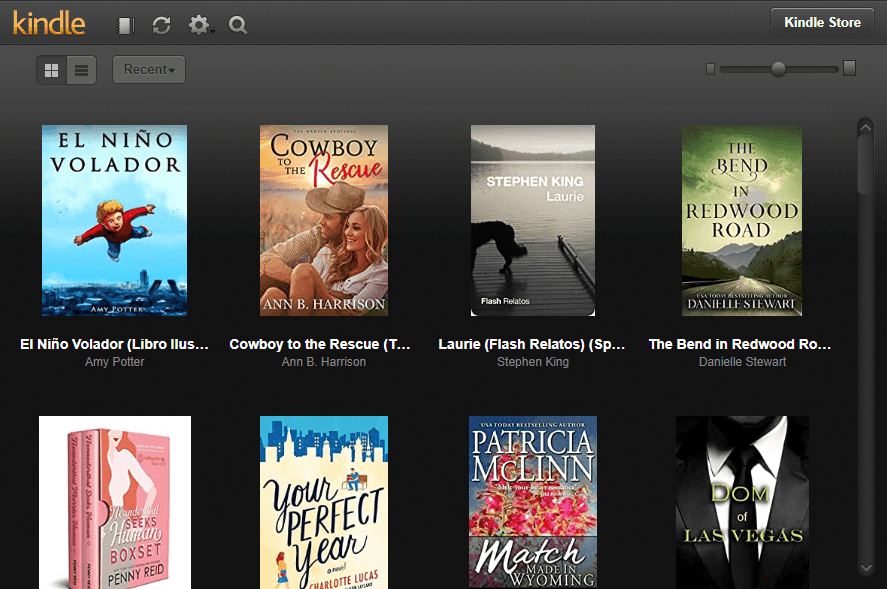Screen dimensions: 887x589
Task: Click the scrollbar up arrow
Action: [x=866, y=127]
